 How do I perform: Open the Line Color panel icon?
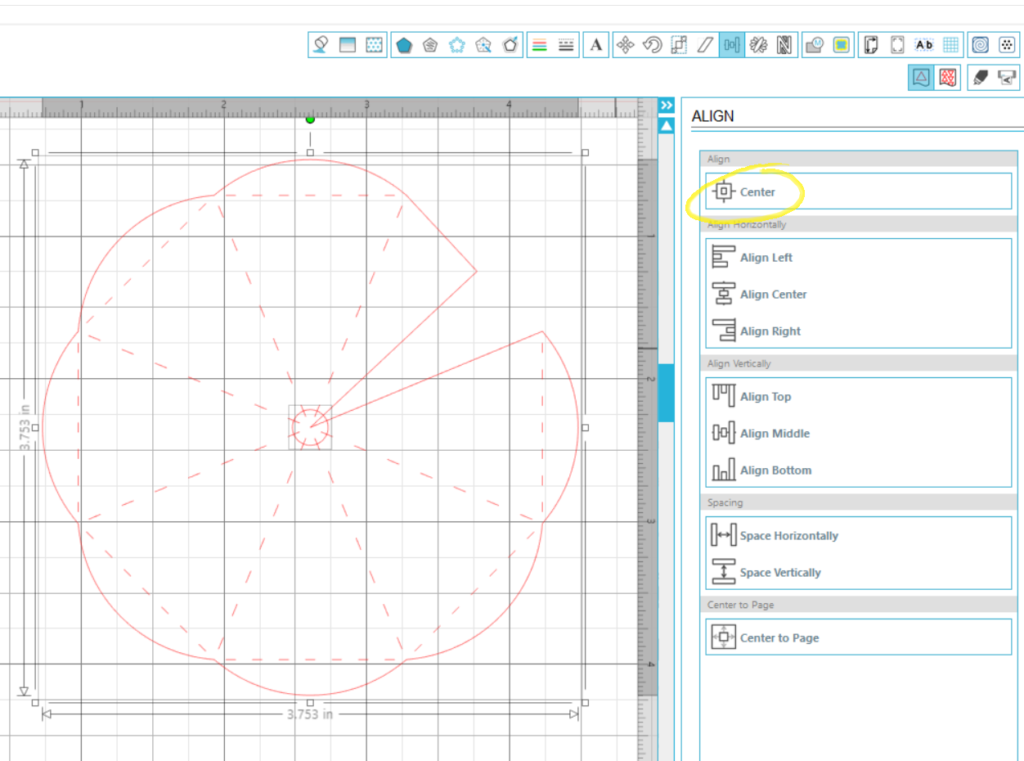pos(540,45)
